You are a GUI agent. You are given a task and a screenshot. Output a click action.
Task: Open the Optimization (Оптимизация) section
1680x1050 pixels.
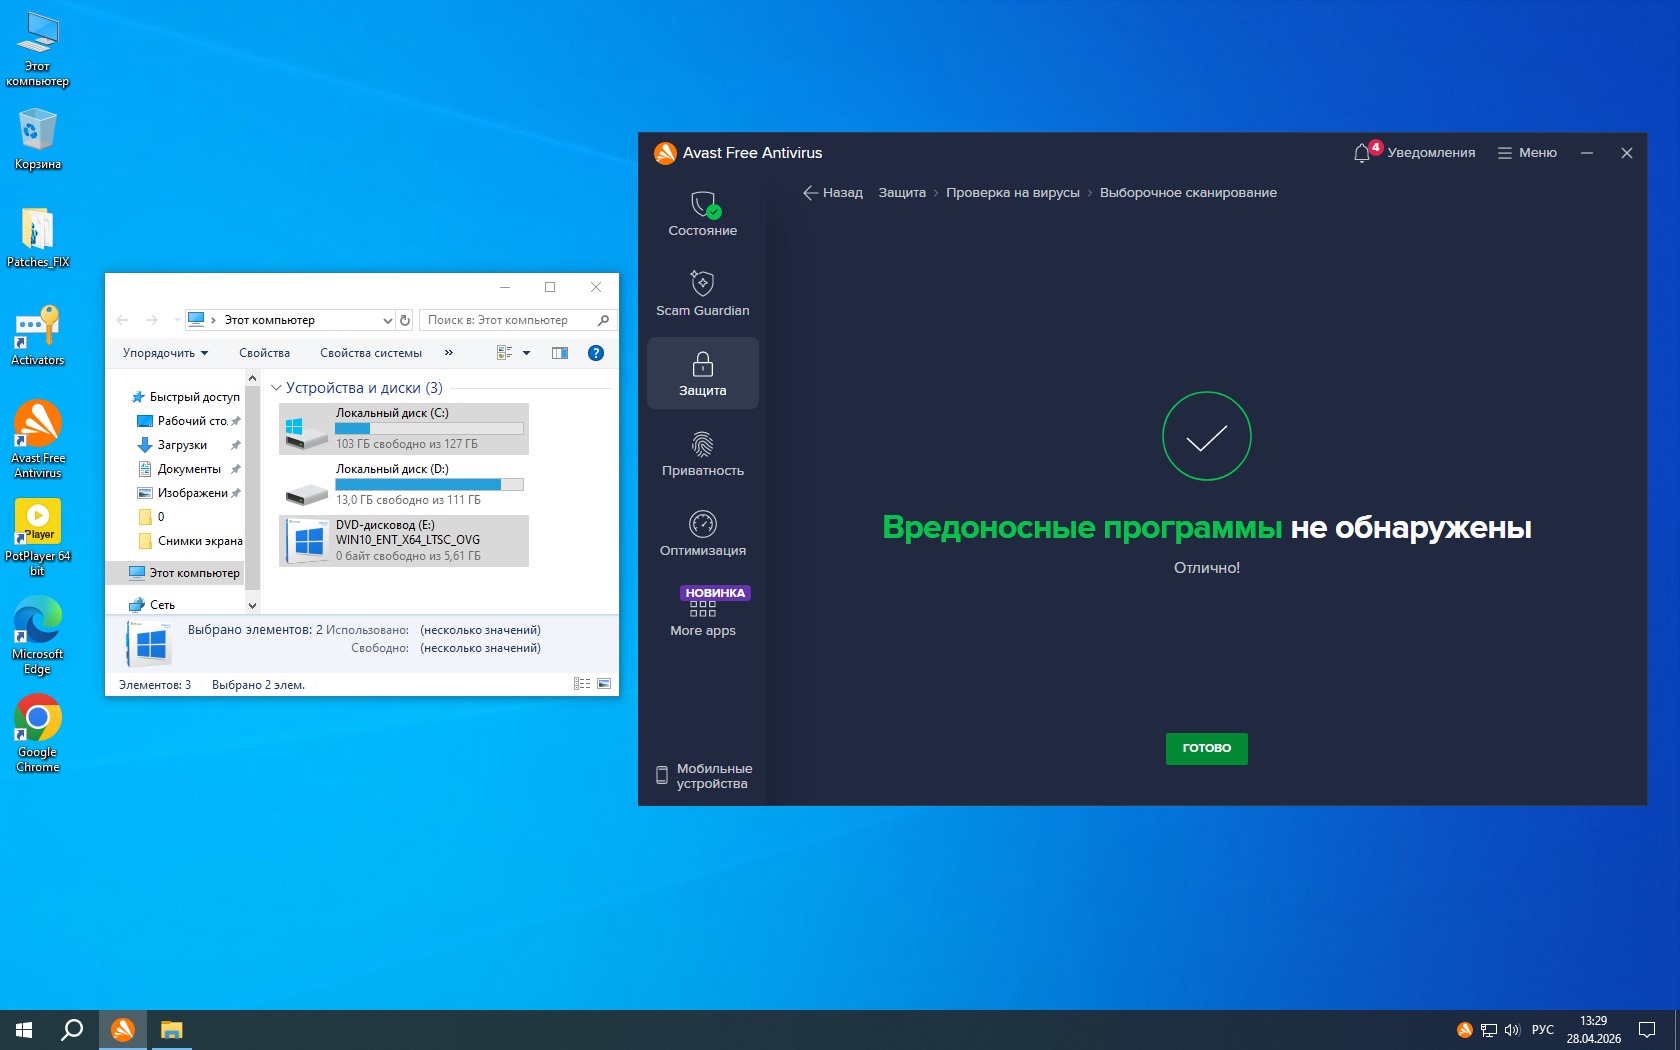tap(702, 534)
